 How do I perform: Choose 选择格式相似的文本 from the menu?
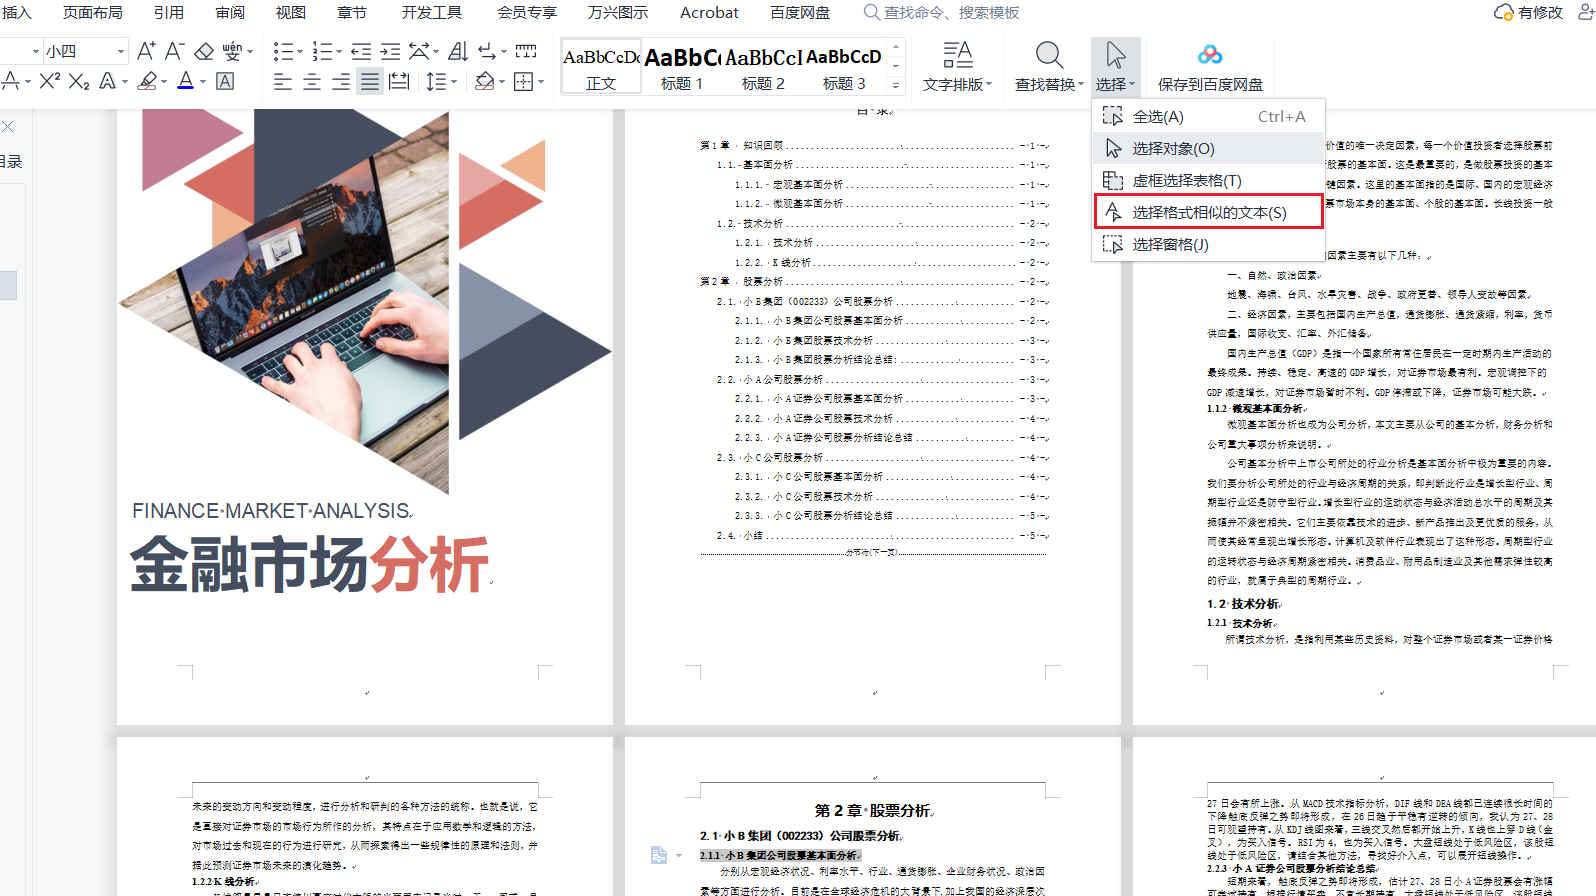(x=1208, y=212)
